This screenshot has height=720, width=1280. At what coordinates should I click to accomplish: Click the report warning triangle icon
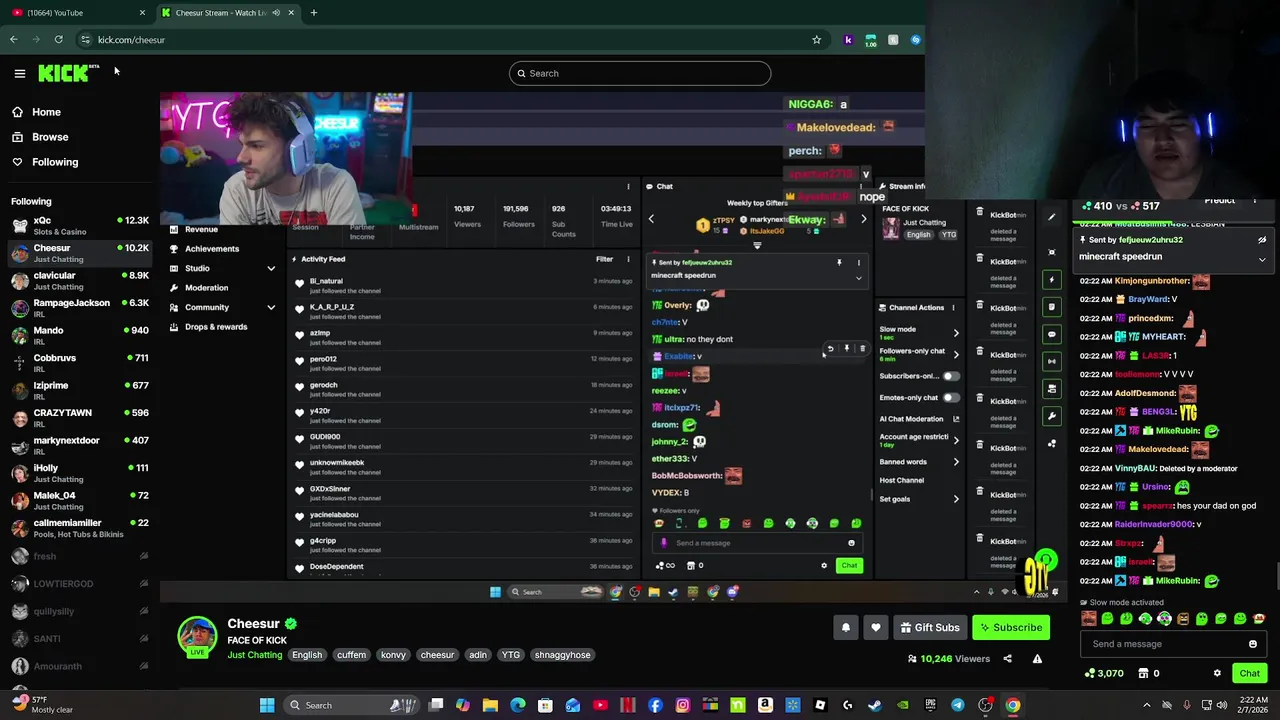point(1037,659)
